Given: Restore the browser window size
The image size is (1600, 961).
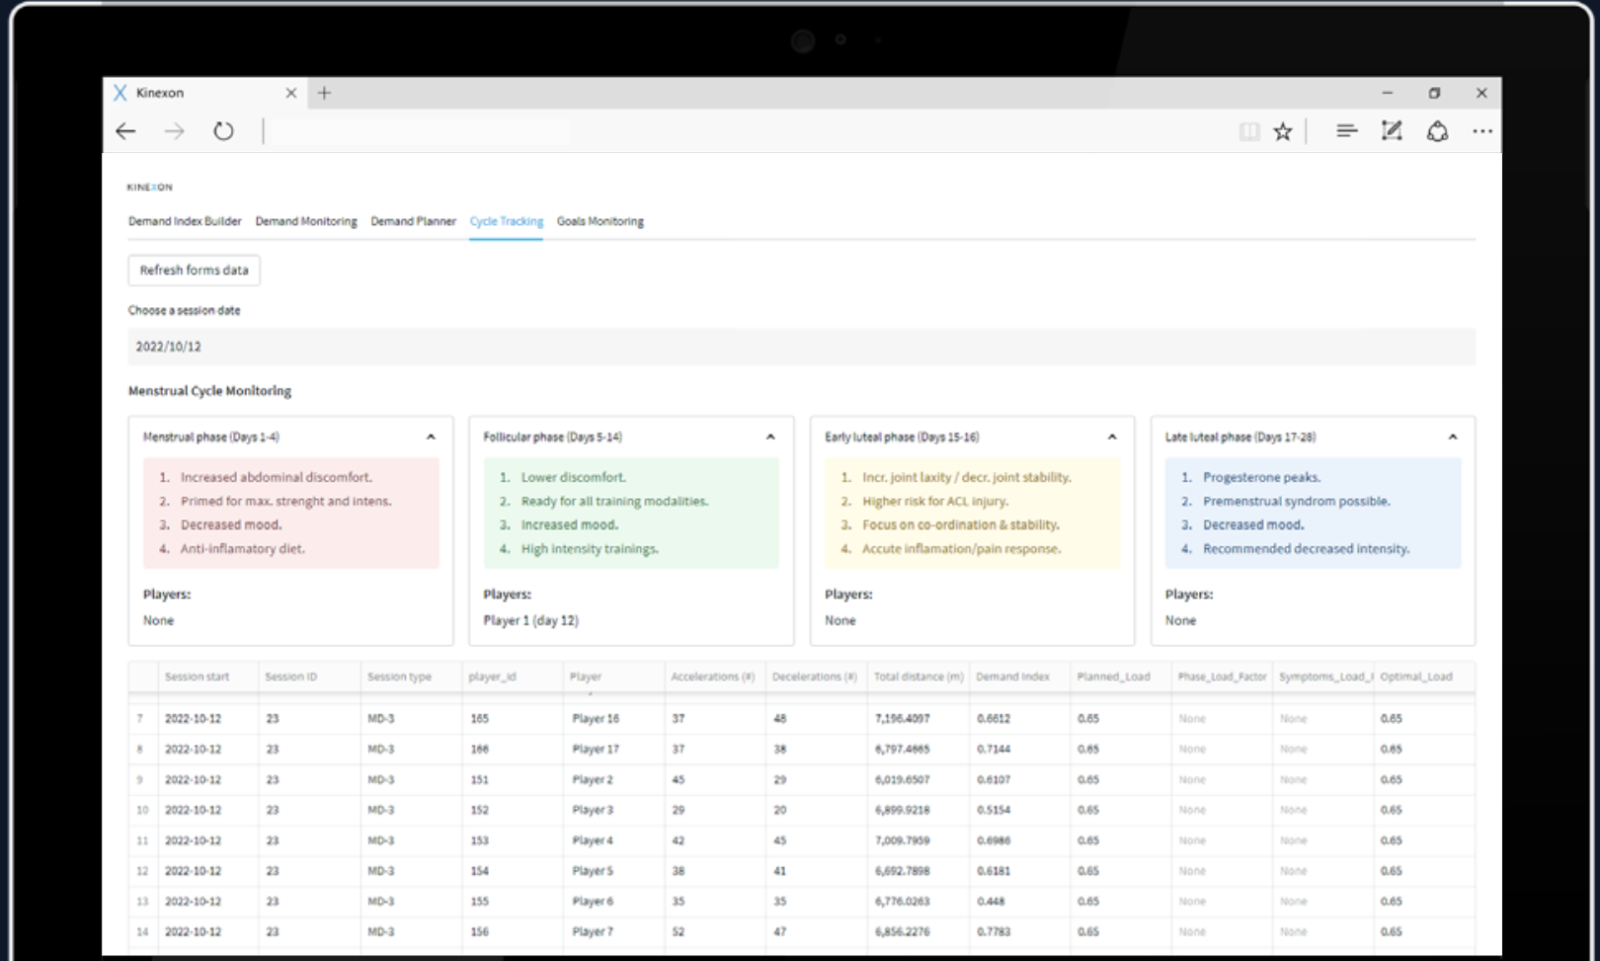Looking at the screenshot, I should pos(1434,93).
